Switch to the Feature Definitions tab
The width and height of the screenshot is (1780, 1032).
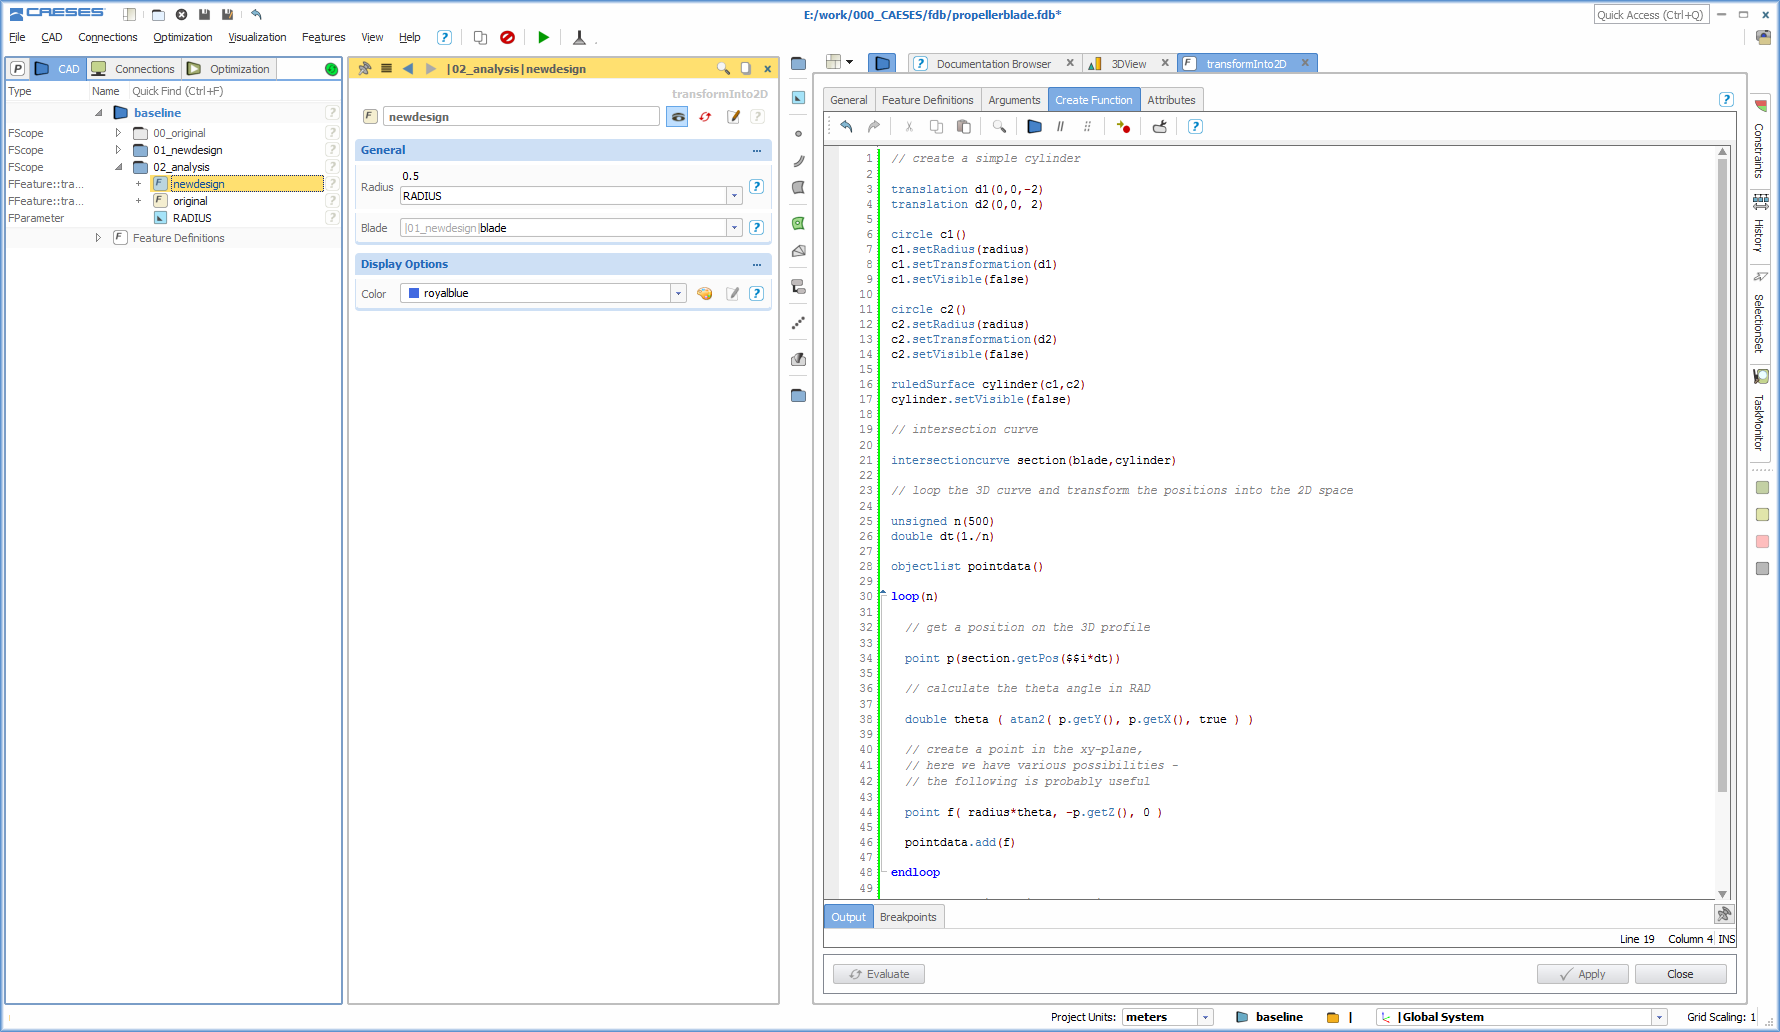tap(928, 100)
